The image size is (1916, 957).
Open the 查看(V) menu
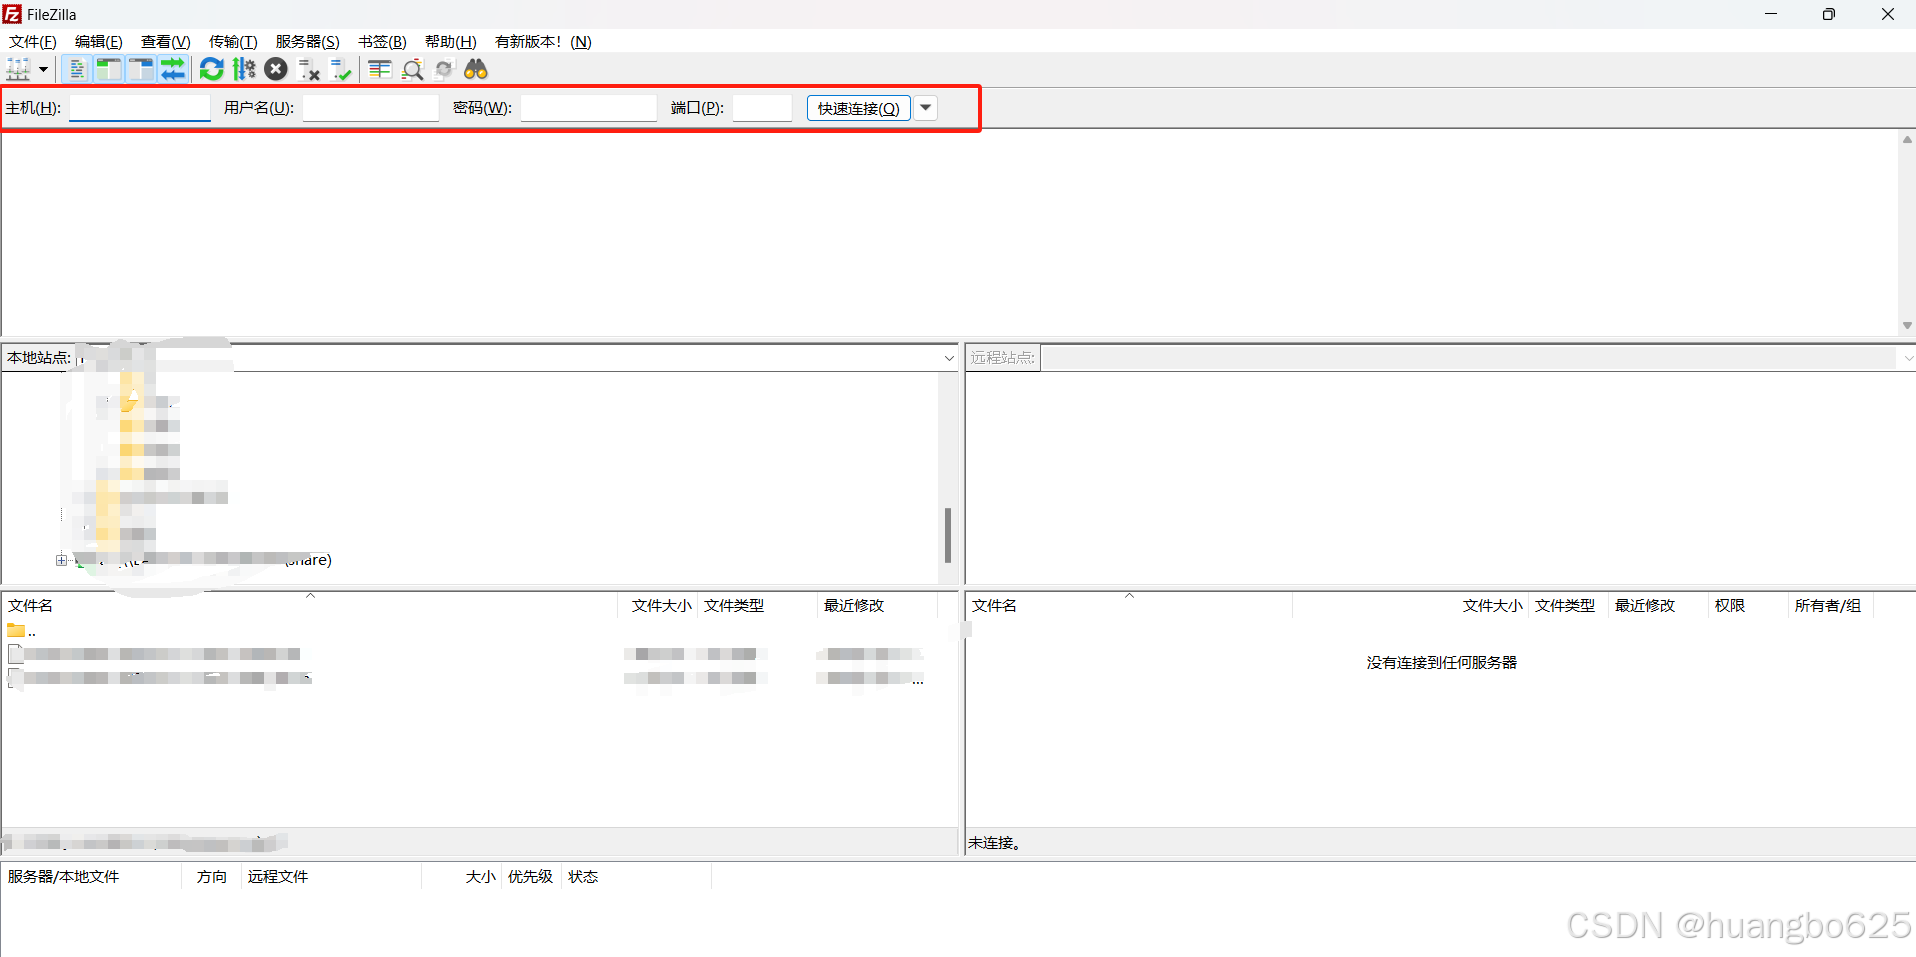click(x=166, y=42)
